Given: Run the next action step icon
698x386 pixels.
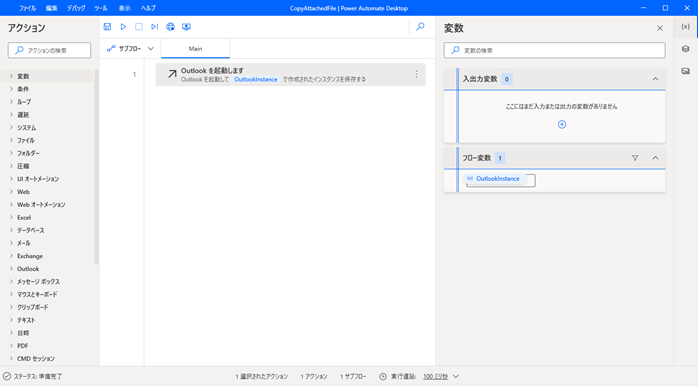Looking at the screenshot, I should coord(154,27).
